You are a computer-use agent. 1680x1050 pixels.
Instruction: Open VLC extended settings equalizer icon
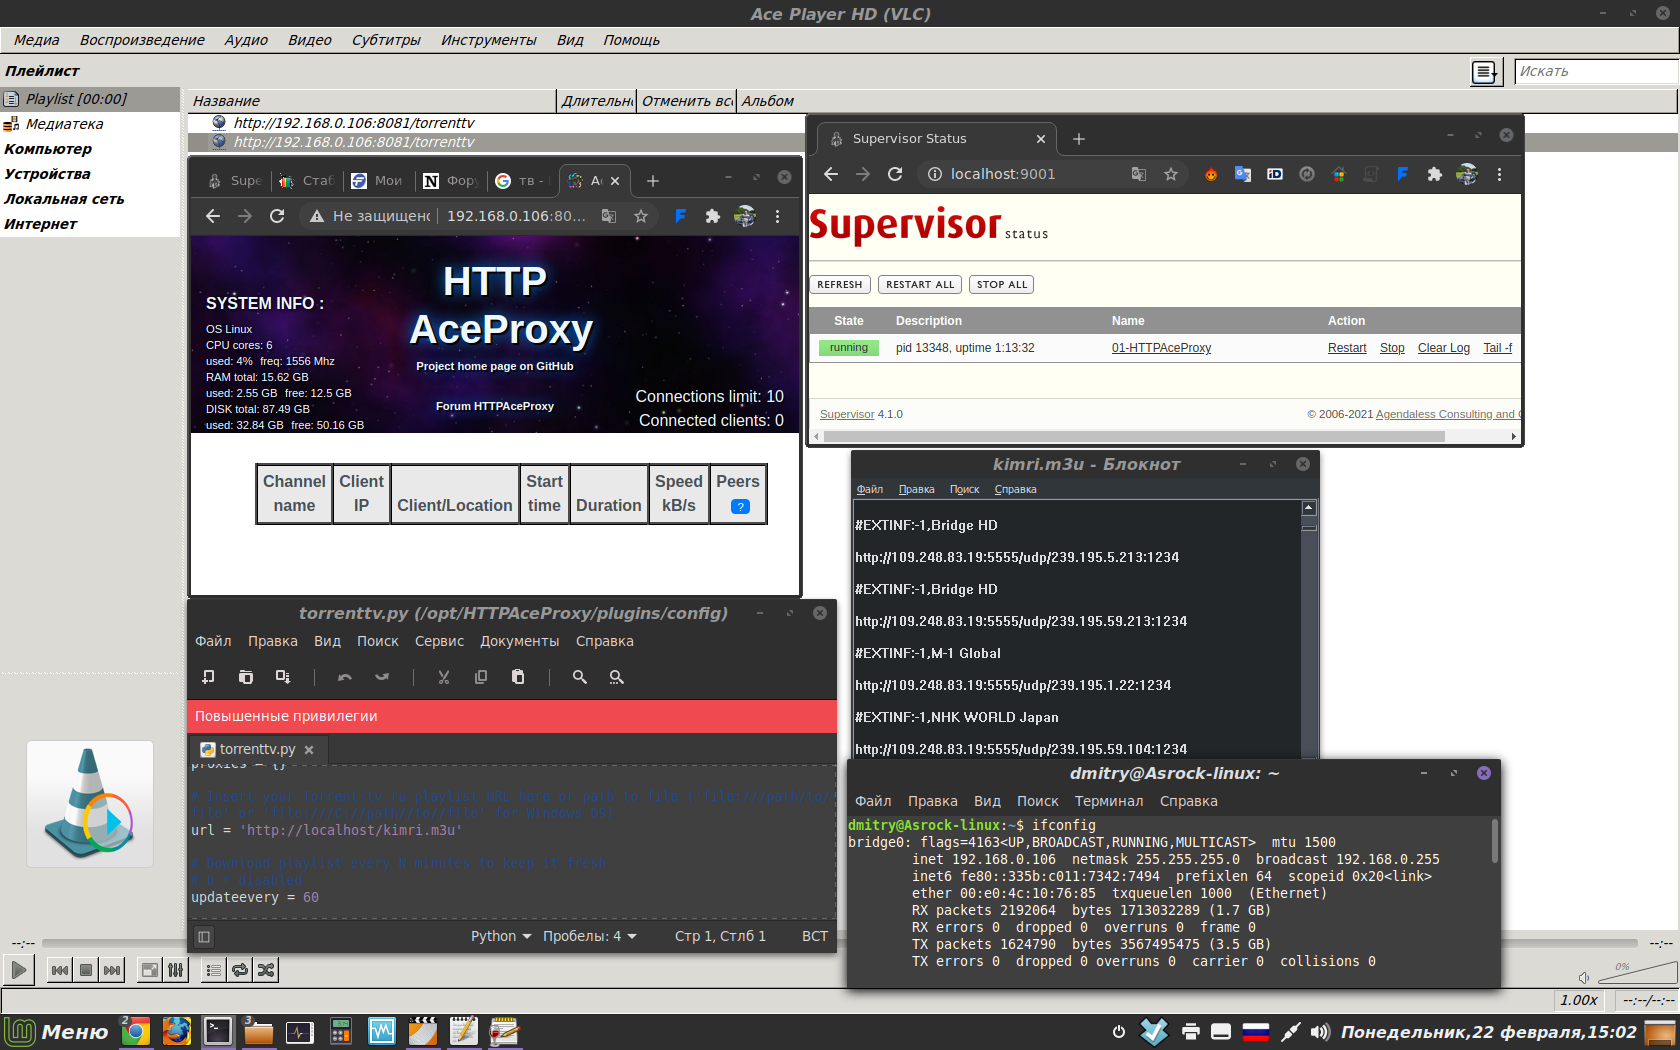[176, 970]
